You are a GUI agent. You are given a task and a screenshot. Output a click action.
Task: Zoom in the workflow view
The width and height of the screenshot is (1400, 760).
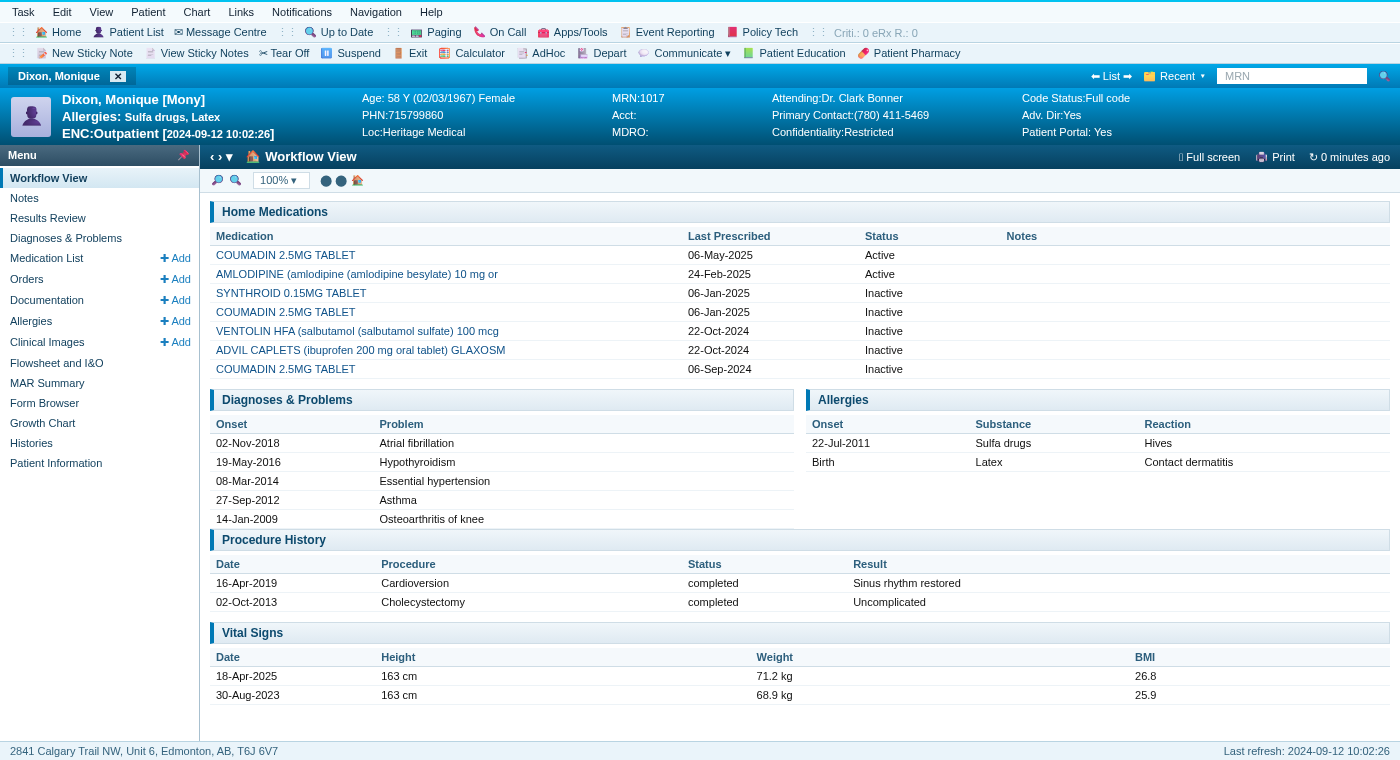click(235, 180)
